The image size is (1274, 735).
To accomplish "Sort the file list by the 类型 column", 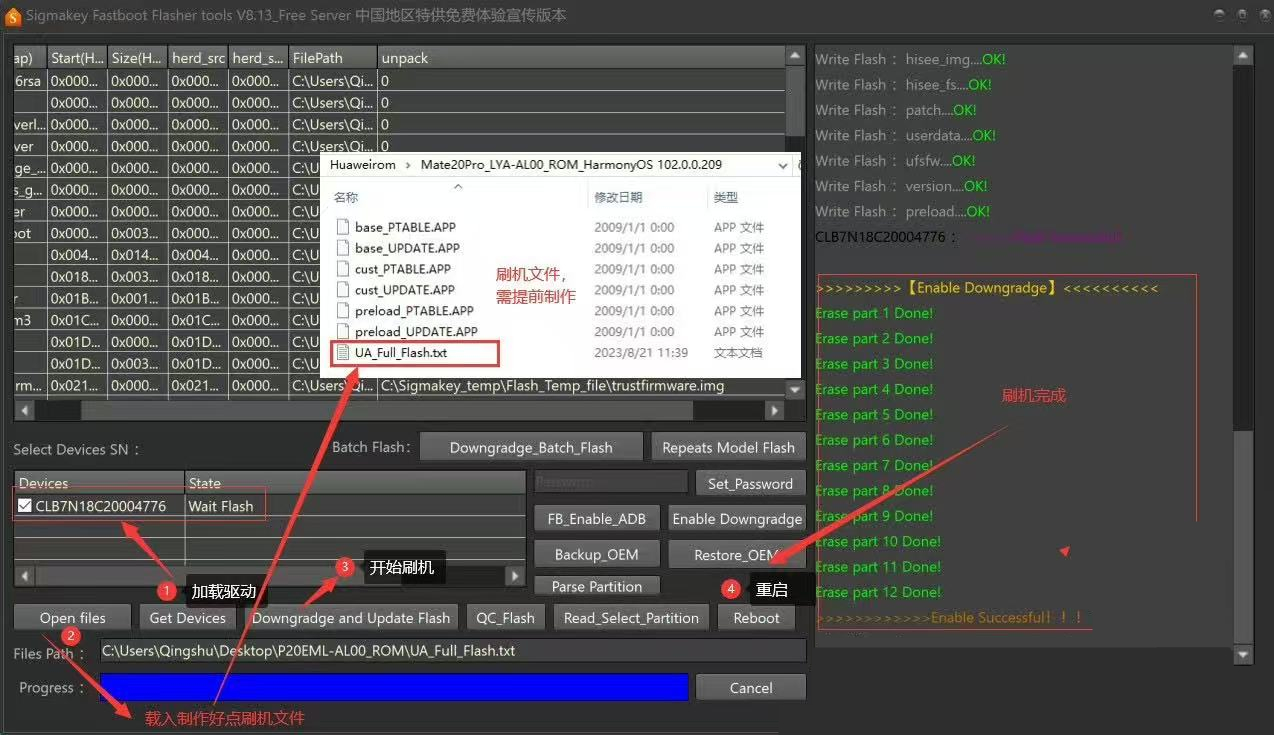I will (726, 197).
